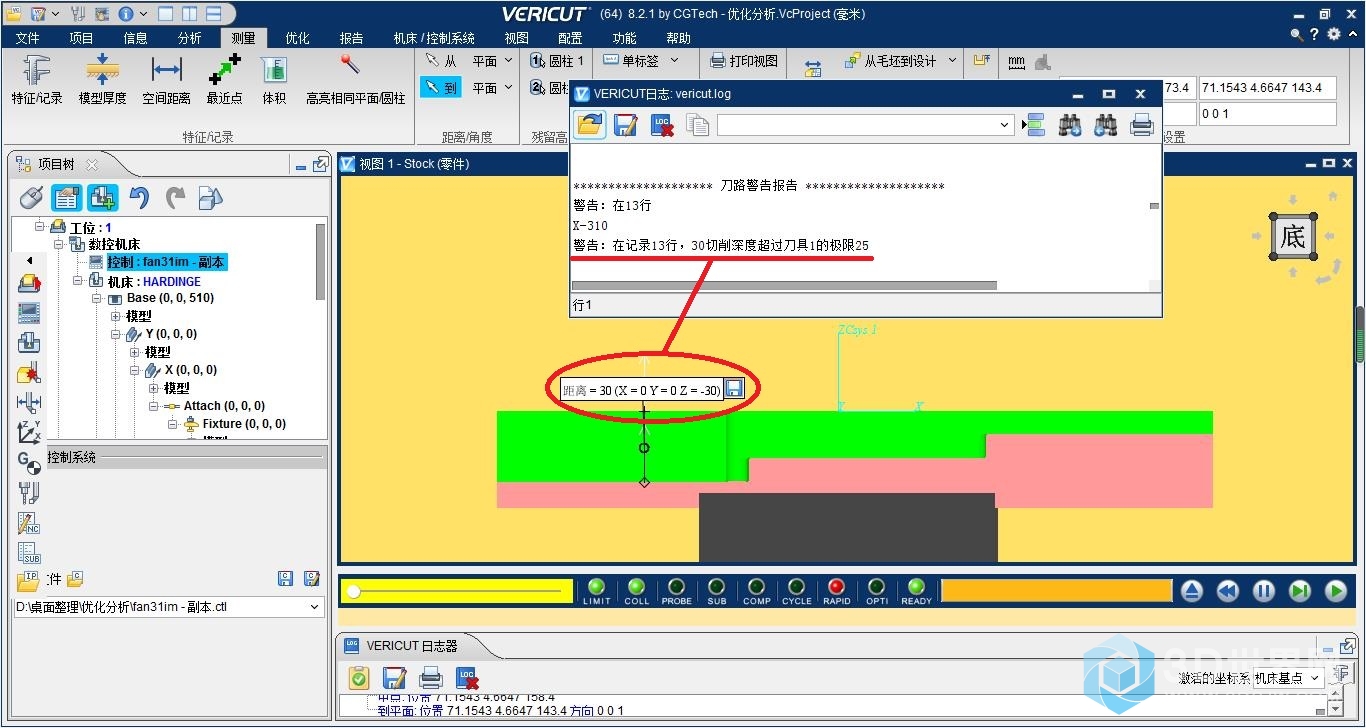Search forward binoculars in log window

coord(1069,125)
